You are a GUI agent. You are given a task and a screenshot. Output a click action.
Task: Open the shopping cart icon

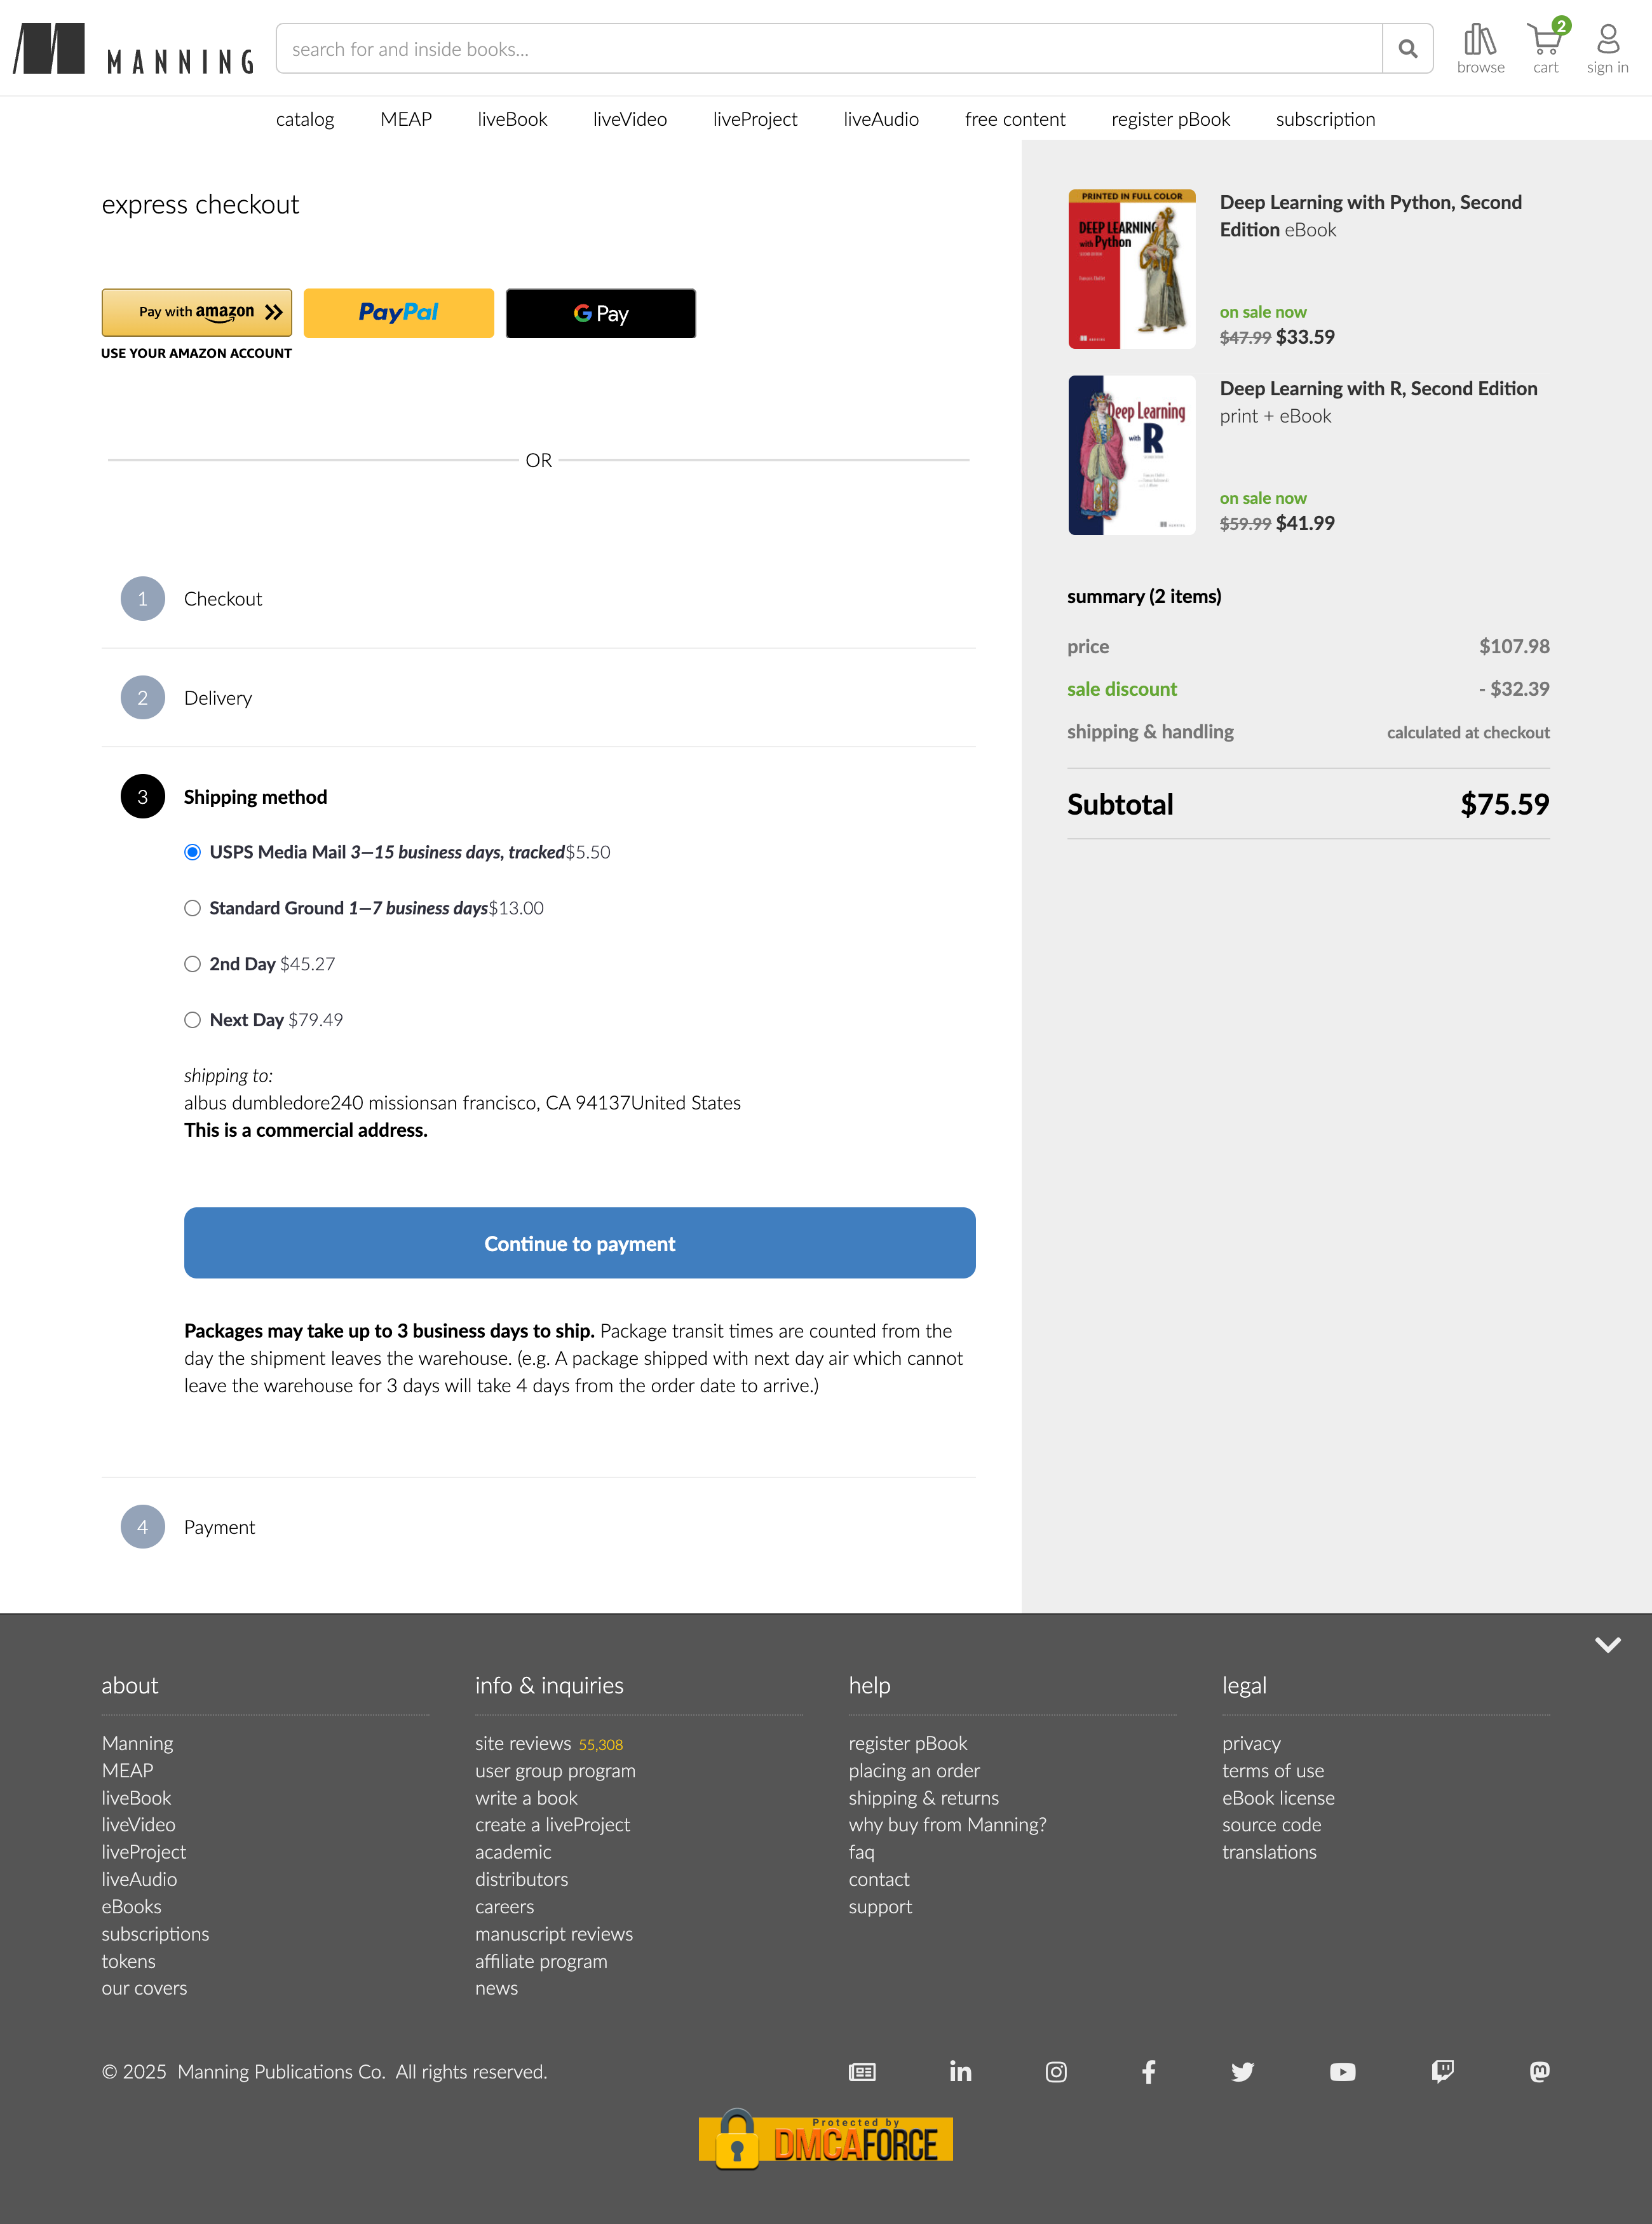click(x=1544, y=45)
